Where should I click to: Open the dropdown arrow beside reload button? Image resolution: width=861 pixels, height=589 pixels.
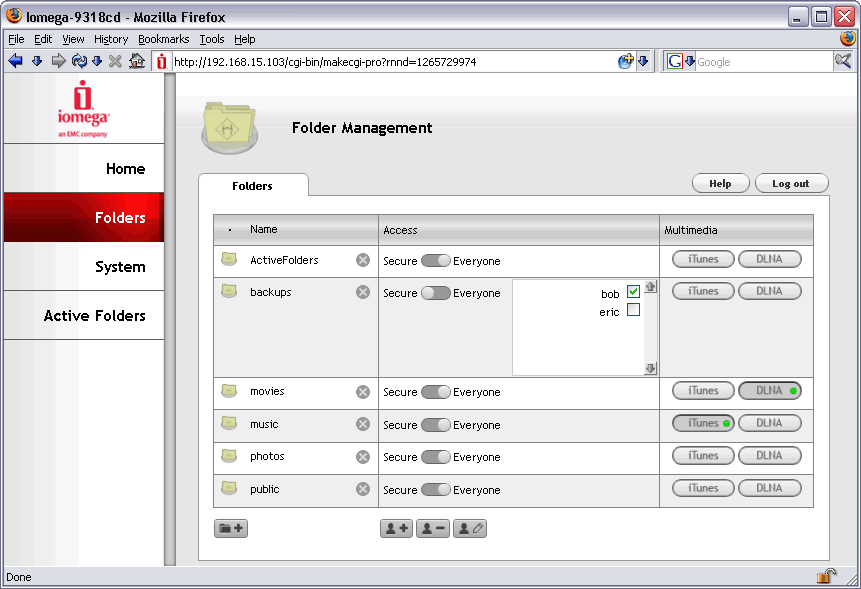(x=97, y=61)
